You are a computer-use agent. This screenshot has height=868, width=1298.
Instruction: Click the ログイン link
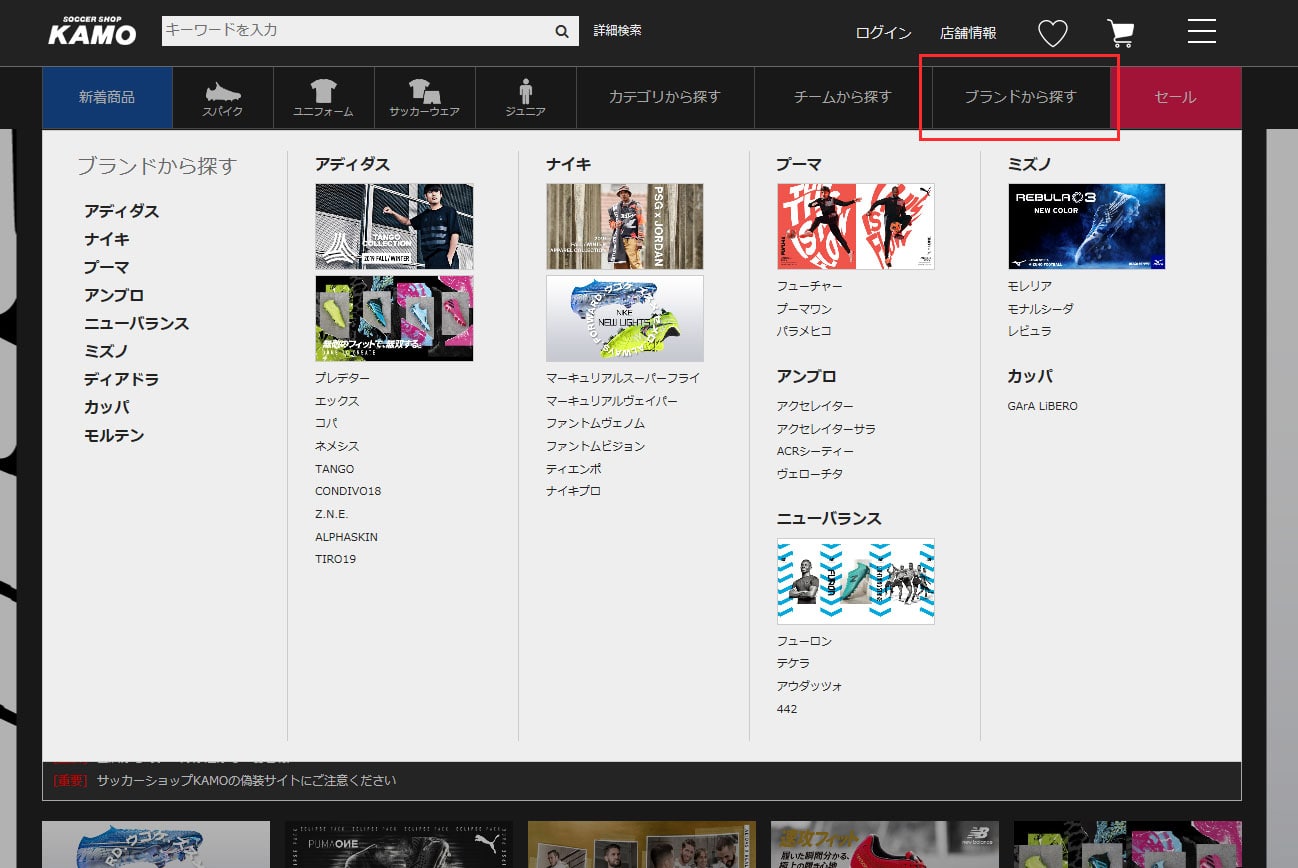click(x=883, y=33)
